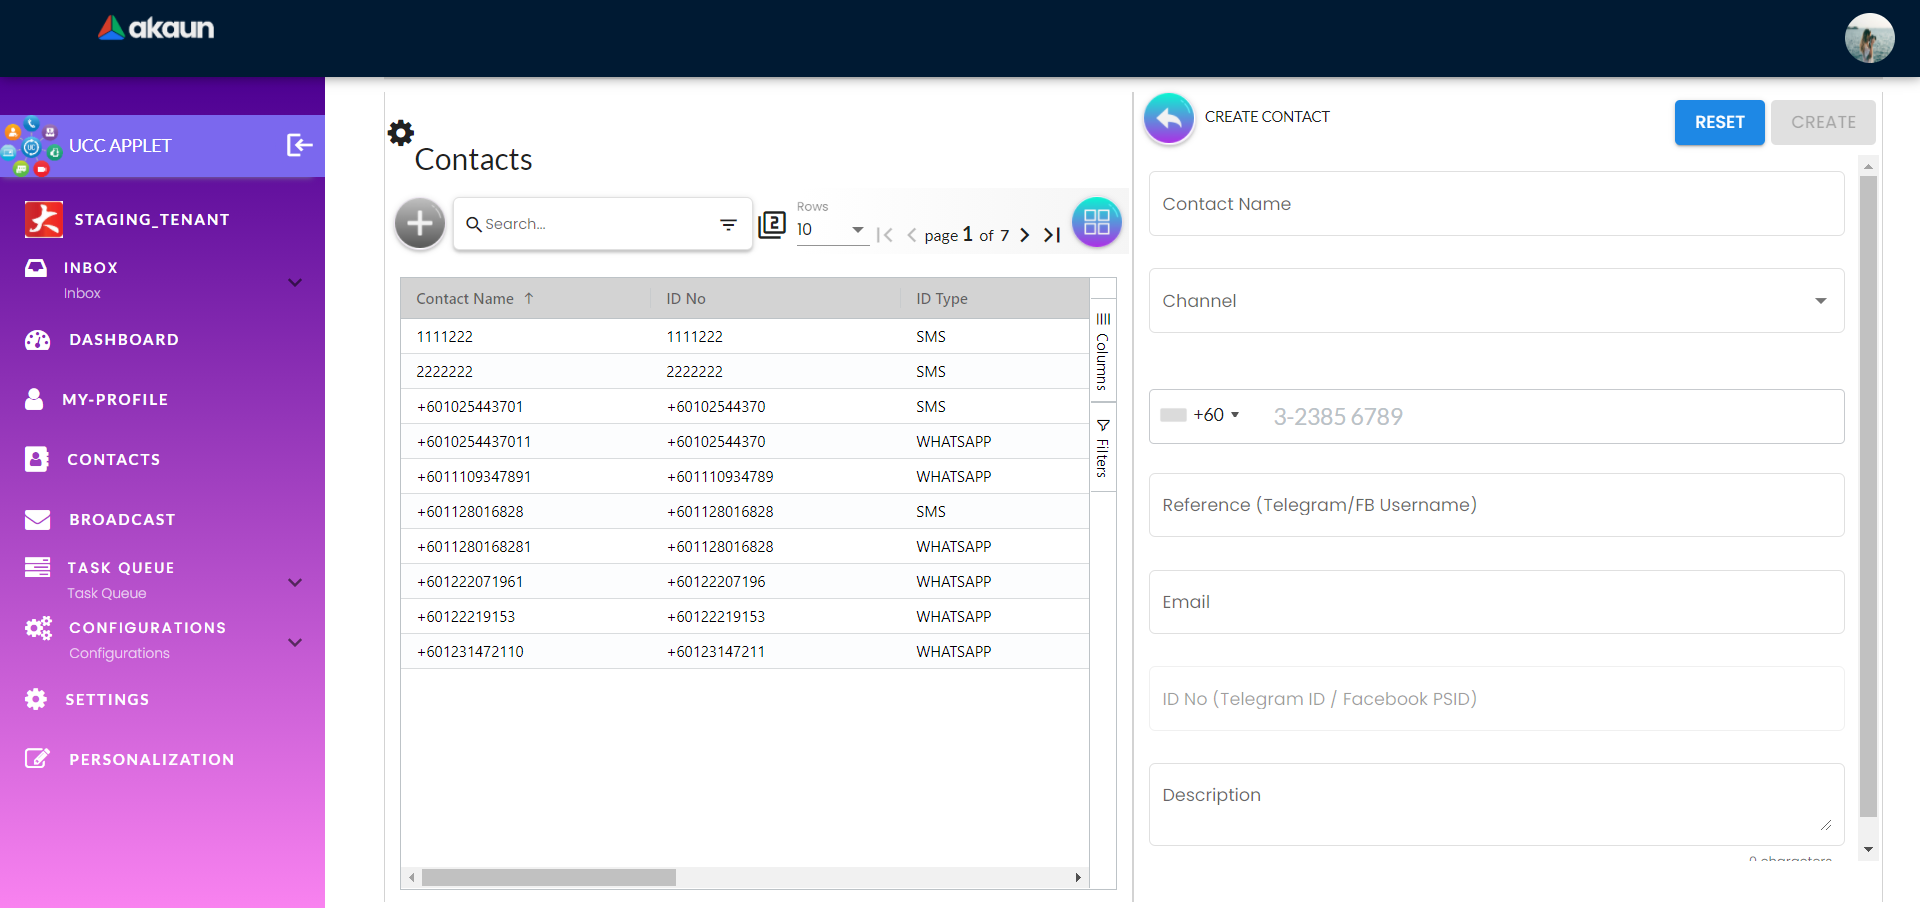Open Broadcast from the sidebar
The width and height of the screenshot is (1920, 908).
(122, 520)
